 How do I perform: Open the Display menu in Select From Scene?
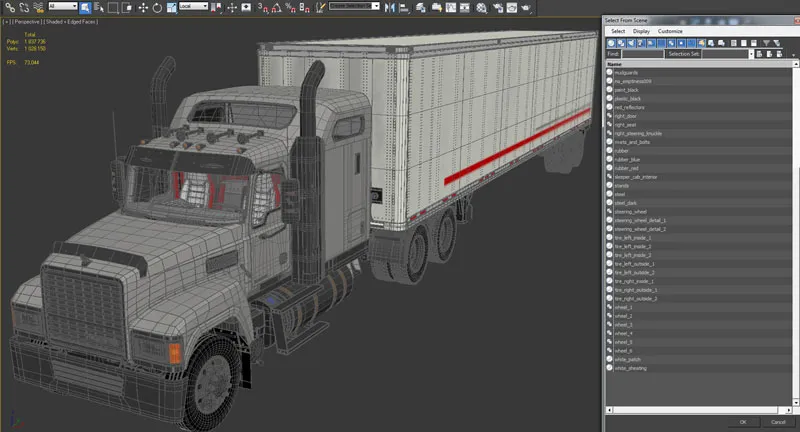coord(641,31)
